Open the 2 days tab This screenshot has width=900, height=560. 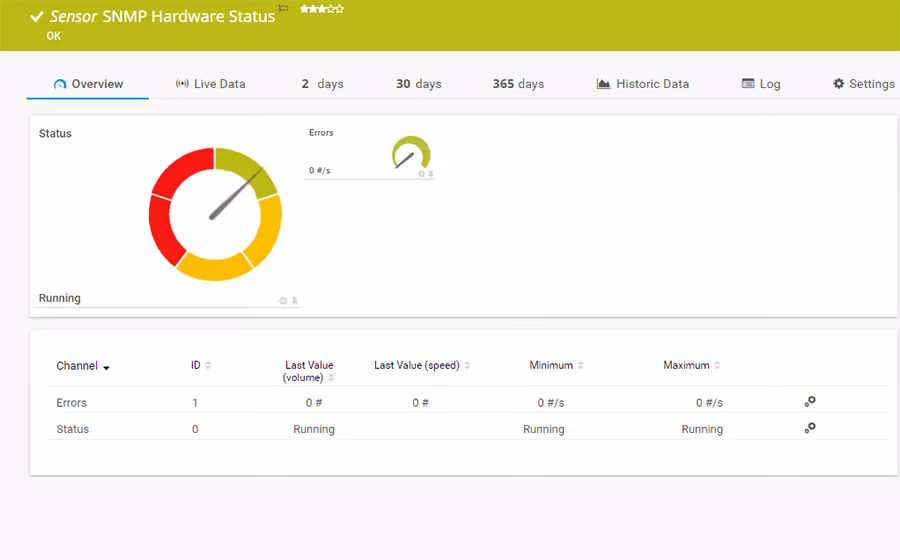322,84
